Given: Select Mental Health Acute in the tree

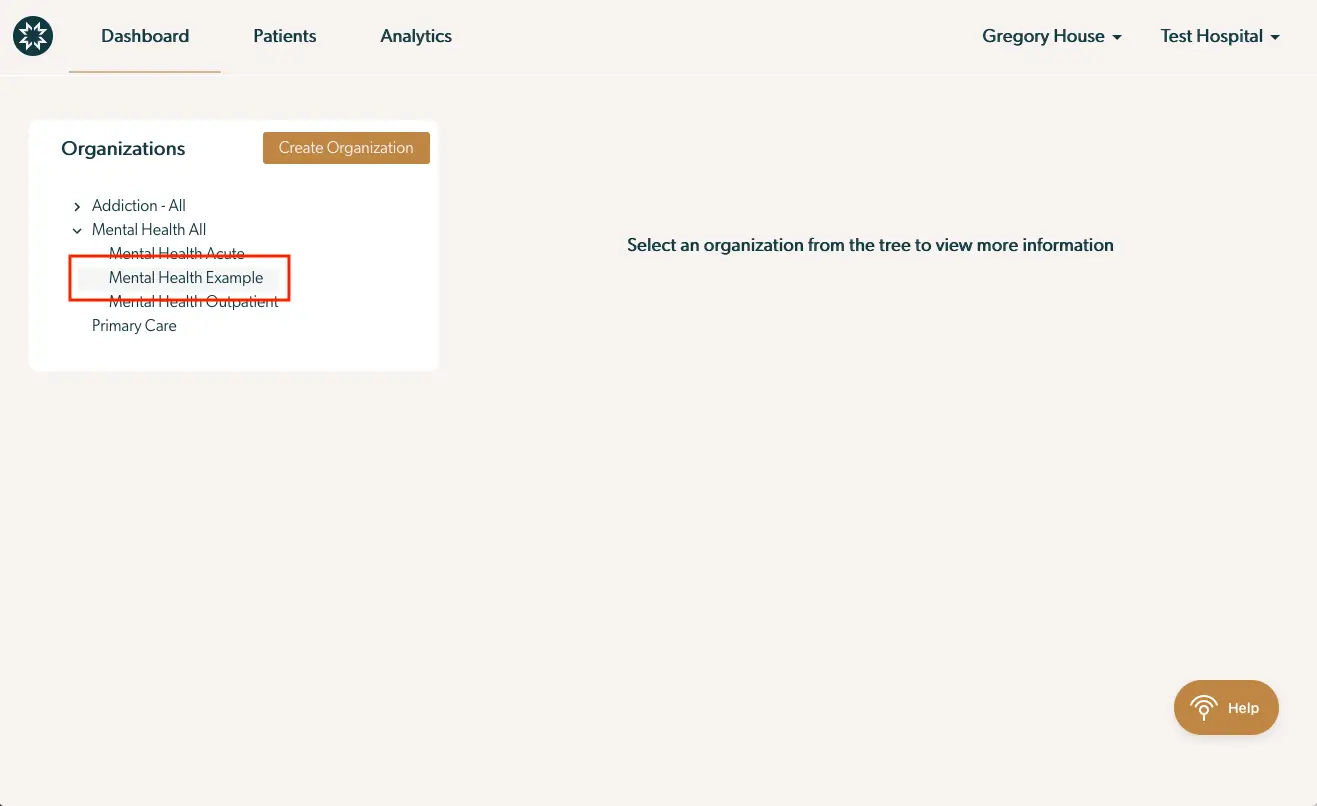Looking at the screenshot, I should tap(176, 253).
